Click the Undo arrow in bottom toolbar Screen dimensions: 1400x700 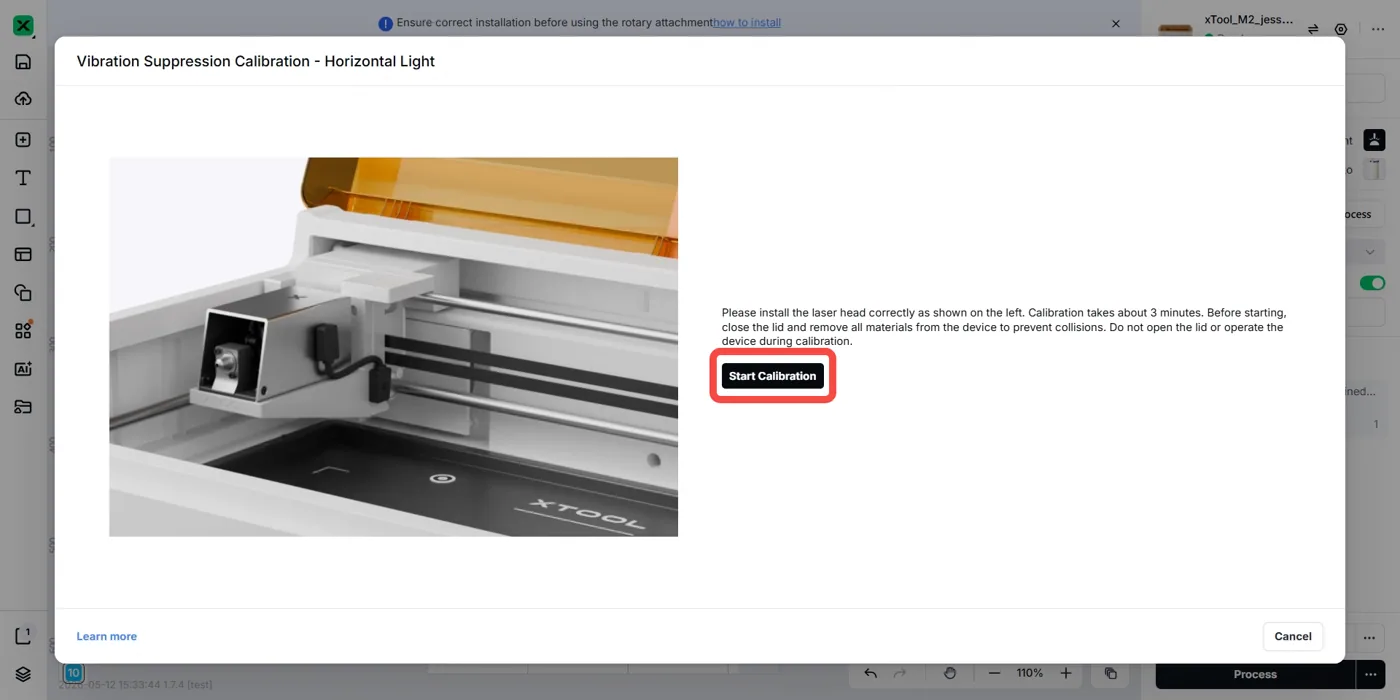(871, 673)
